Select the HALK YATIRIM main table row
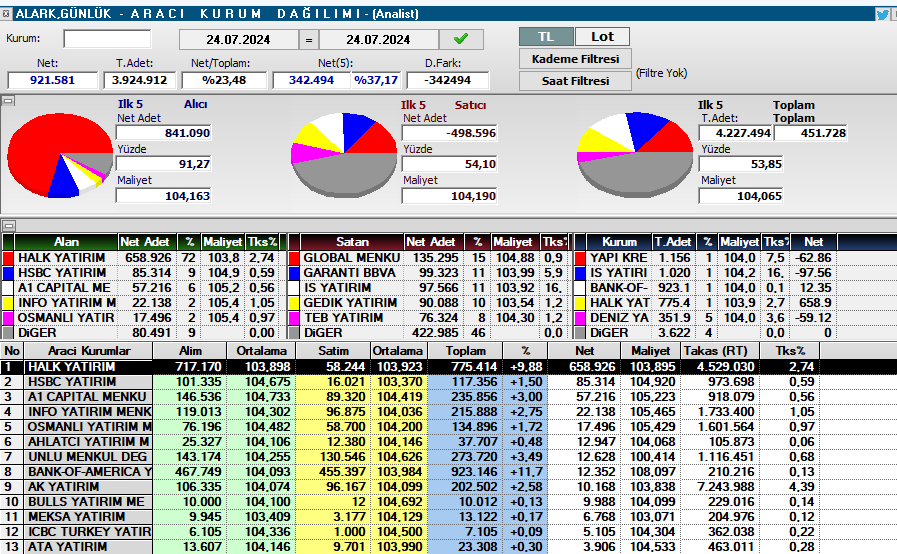The height and width of the screenshot is (554, 897). click(x=448, y=367)
